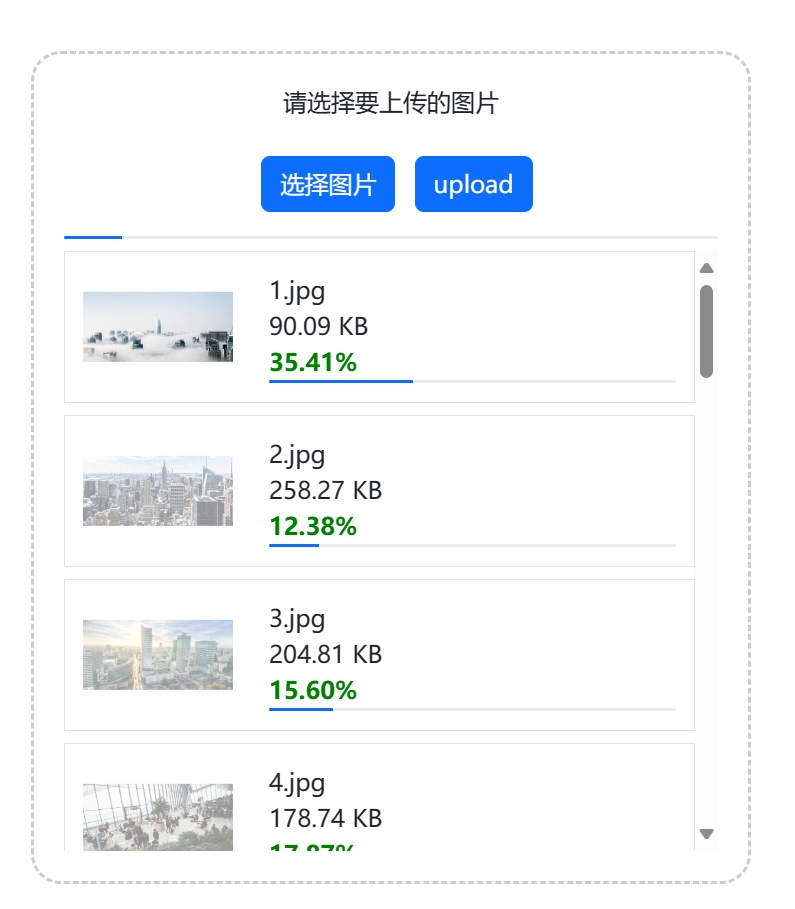Click the 204.81 KB size text

[326, 655]
